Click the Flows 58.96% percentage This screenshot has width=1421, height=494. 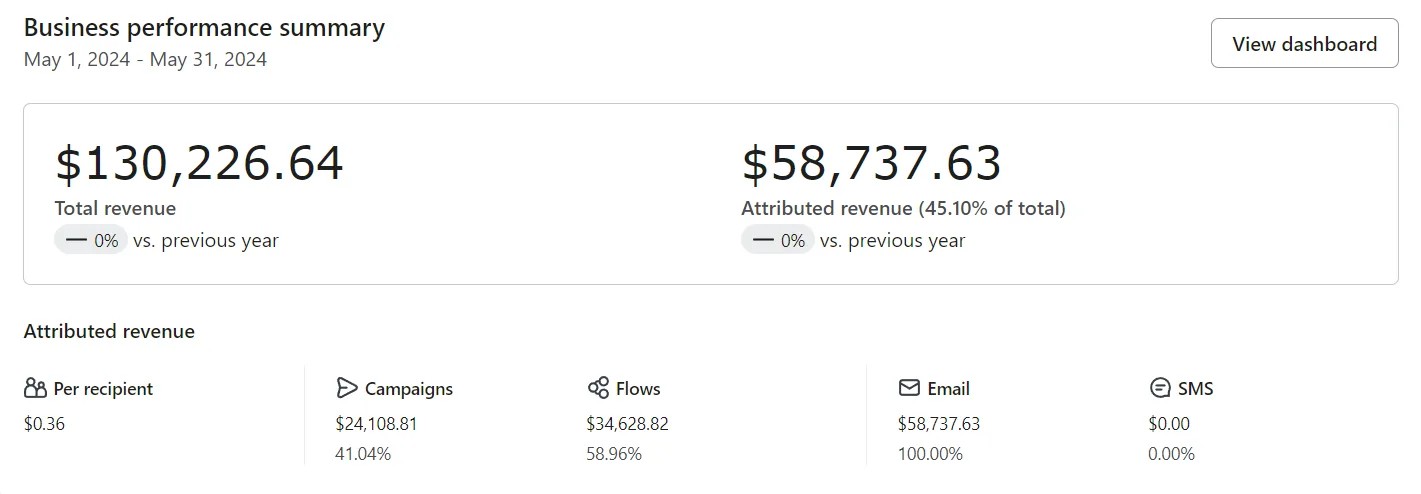tap(614, 454)
